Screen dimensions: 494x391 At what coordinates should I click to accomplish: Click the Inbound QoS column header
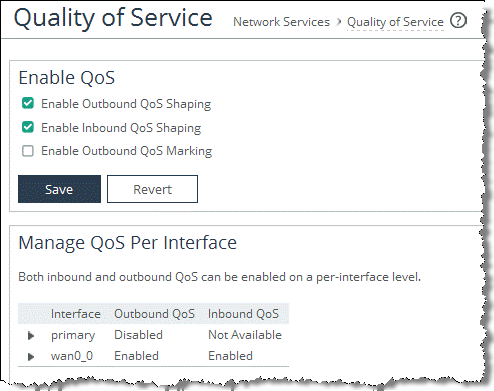tap(243, 314)
